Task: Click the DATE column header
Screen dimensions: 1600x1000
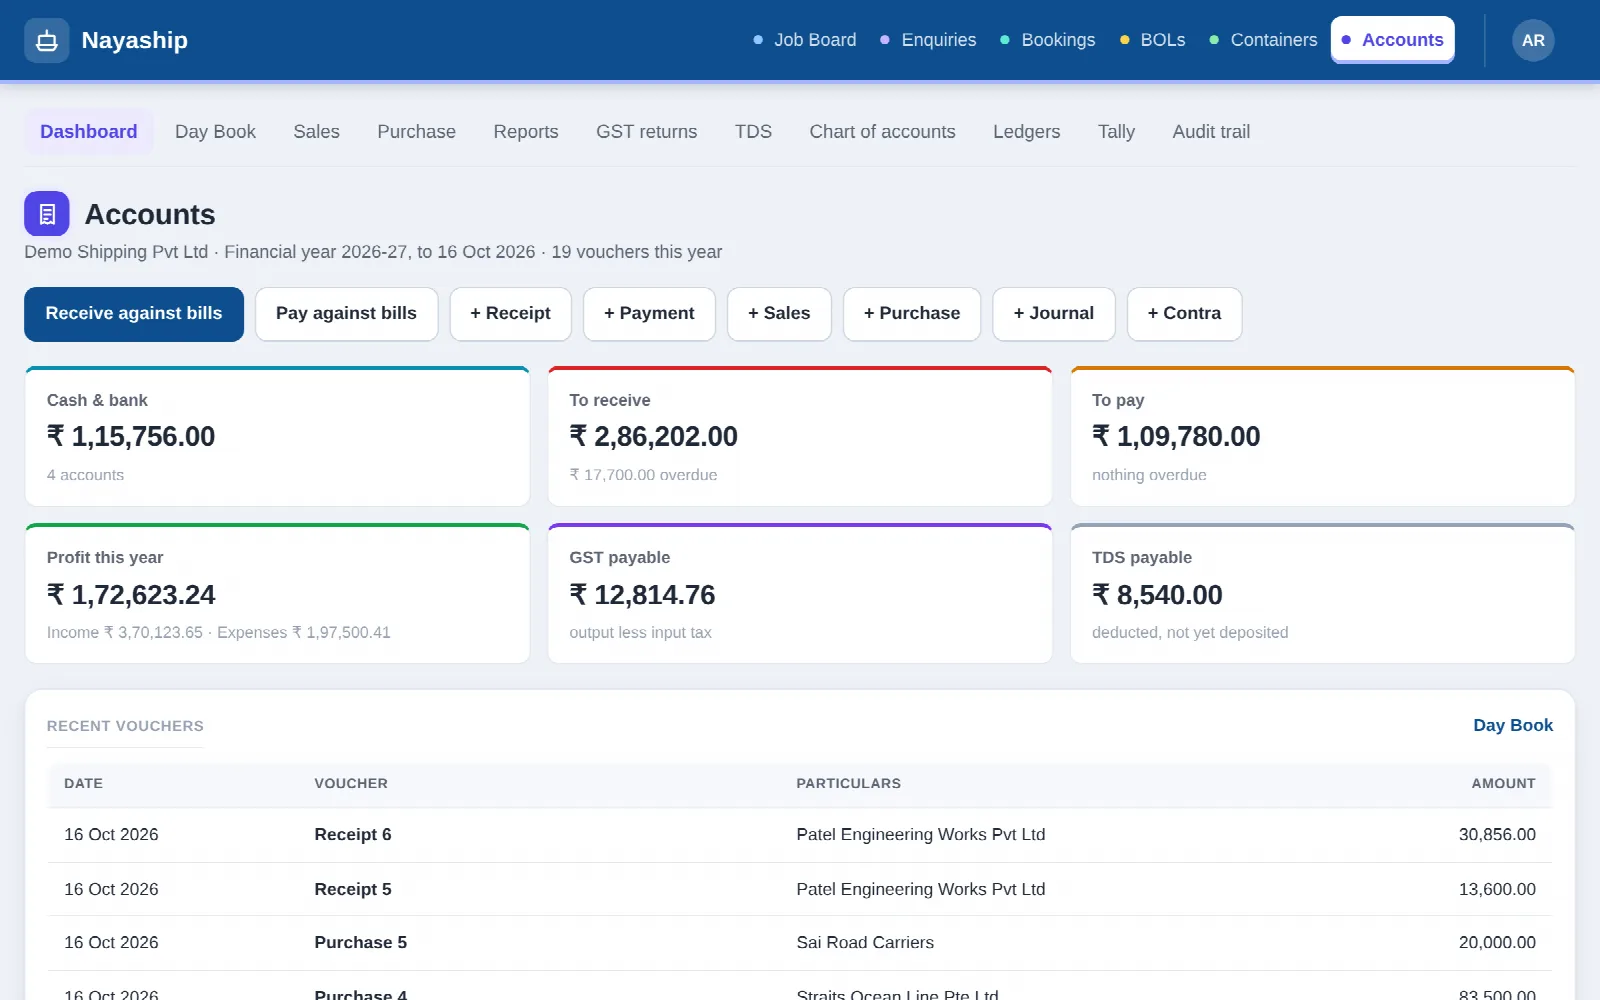Action: tap(83, 784)
